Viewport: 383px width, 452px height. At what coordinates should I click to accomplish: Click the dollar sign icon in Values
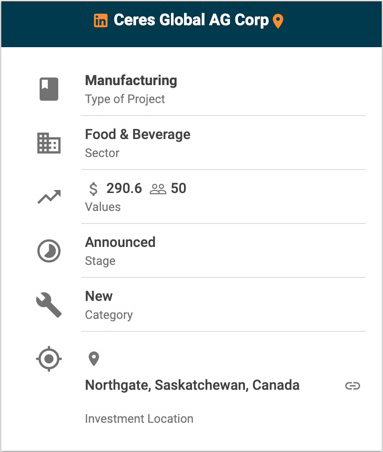tap(94, 189)
